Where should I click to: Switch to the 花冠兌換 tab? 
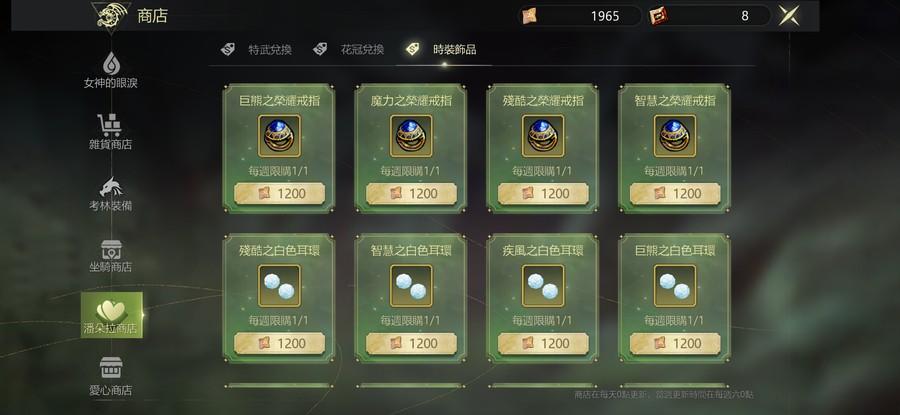click(348, 49)
